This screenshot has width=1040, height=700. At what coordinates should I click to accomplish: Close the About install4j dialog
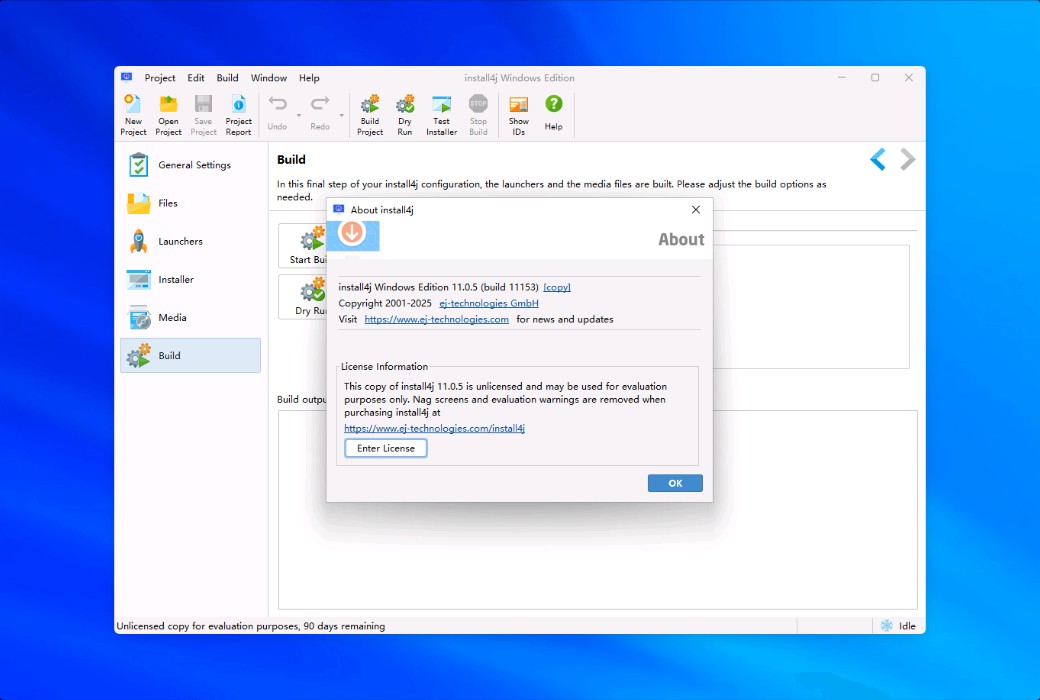point(696,210)
